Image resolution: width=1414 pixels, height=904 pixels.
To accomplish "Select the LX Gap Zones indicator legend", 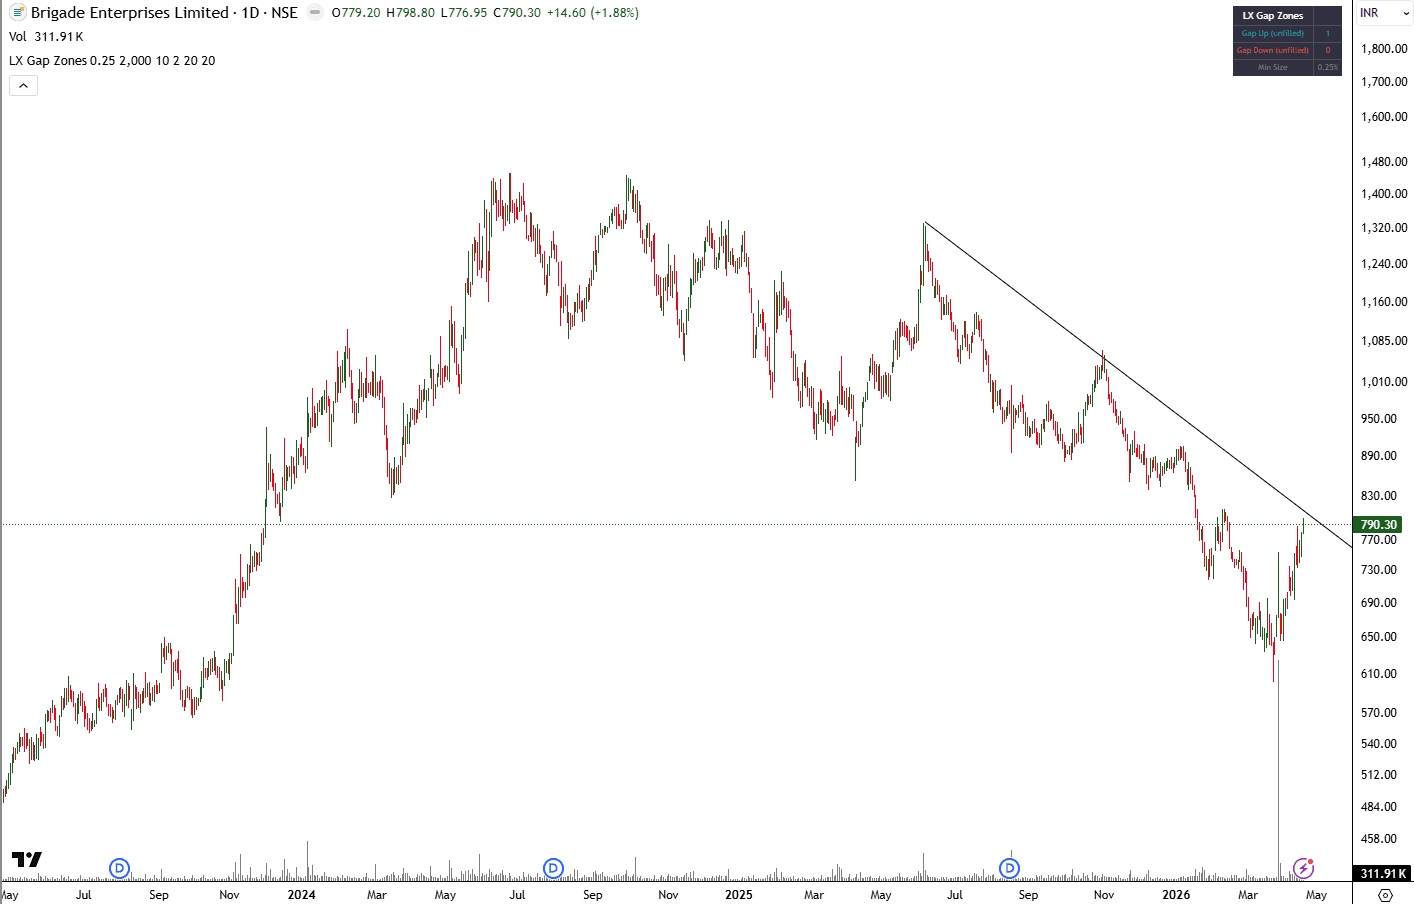I will 112,61.
